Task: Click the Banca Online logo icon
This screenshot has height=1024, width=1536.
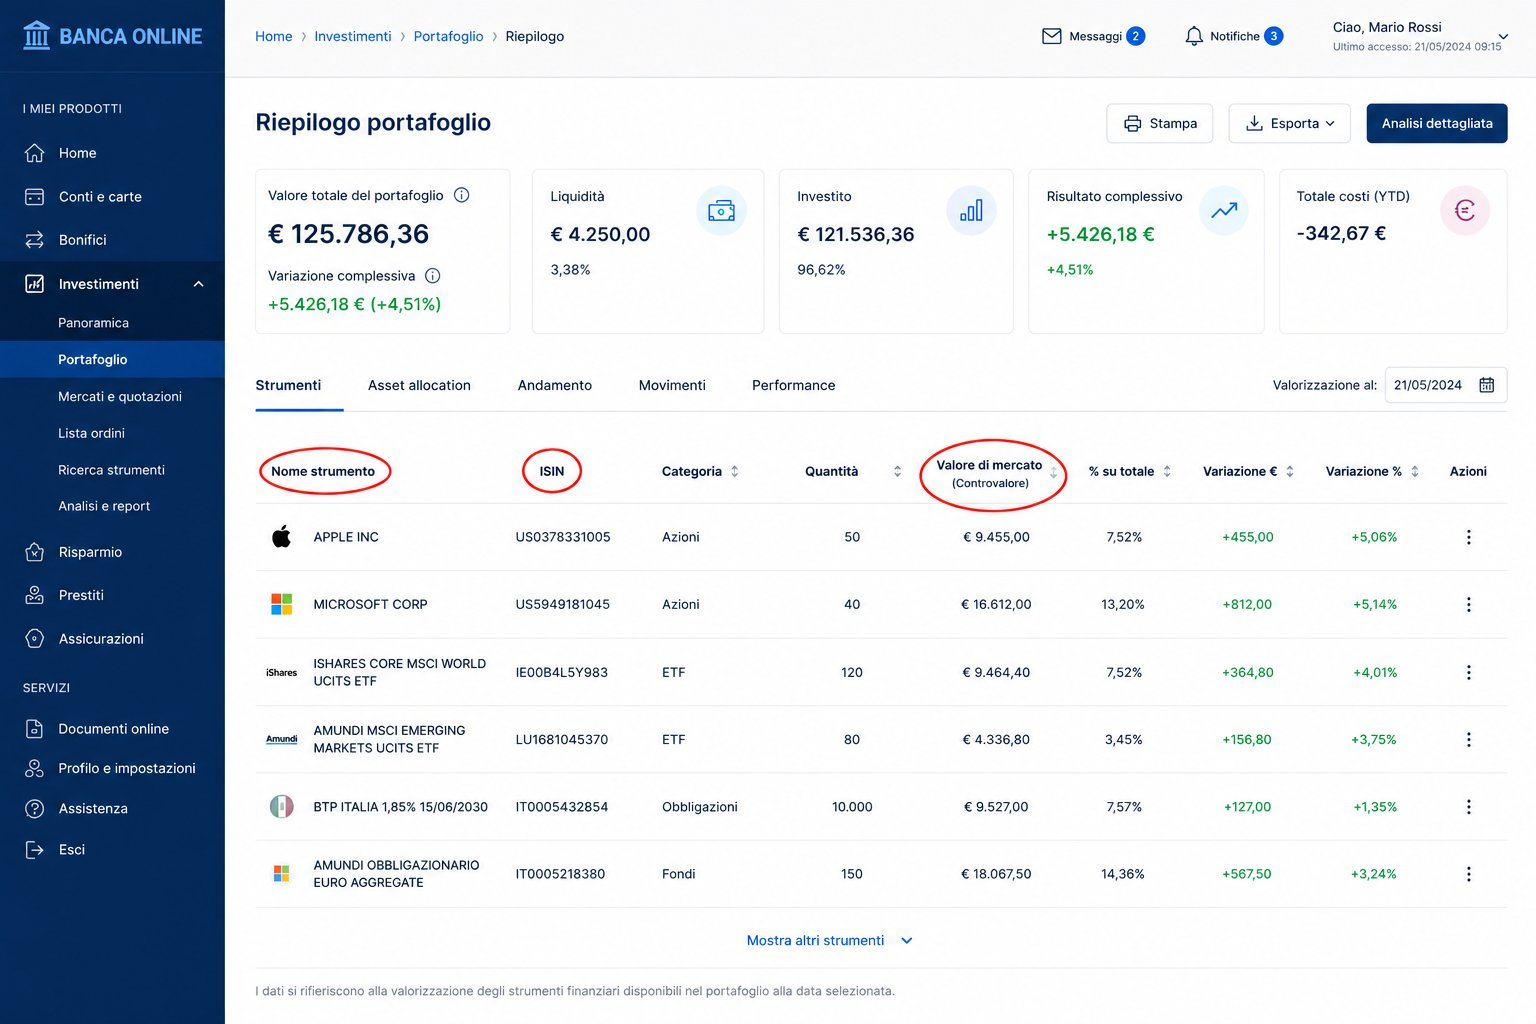Action: click(36, 36)
